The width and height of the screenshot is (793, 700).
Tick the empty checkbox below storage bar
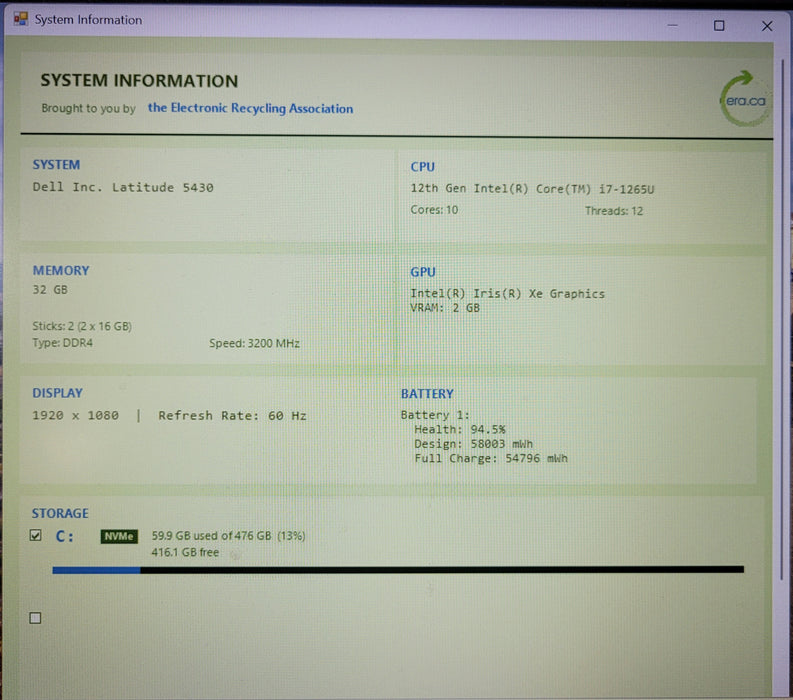35,618
